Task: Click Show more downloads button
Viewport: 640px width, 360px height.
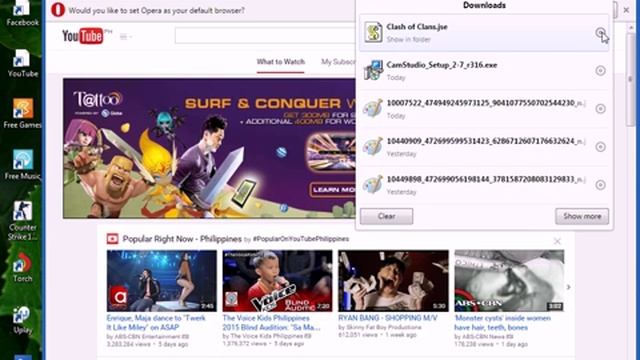Action: [582, 216]
